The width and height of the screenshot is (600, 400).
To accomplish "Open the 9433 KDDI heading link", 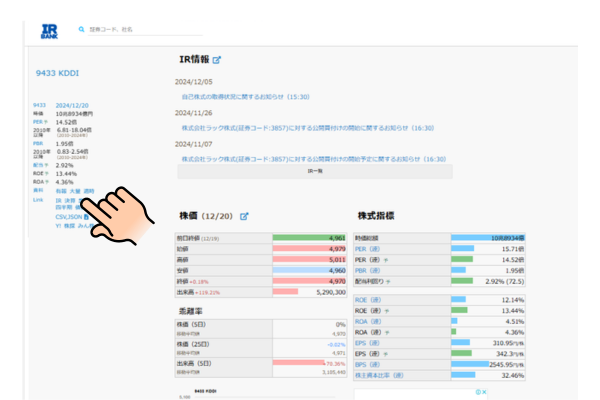I will (x=57, y=73).
